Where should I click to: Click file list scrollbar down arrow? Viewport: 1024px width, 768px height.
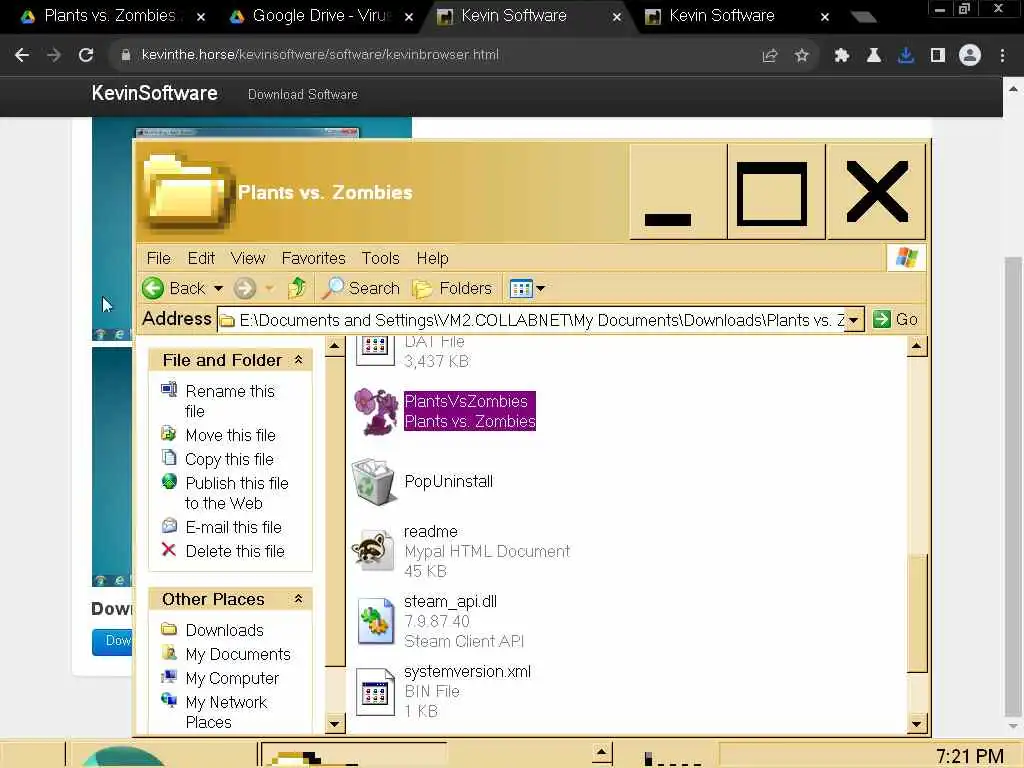pos(917,723)
